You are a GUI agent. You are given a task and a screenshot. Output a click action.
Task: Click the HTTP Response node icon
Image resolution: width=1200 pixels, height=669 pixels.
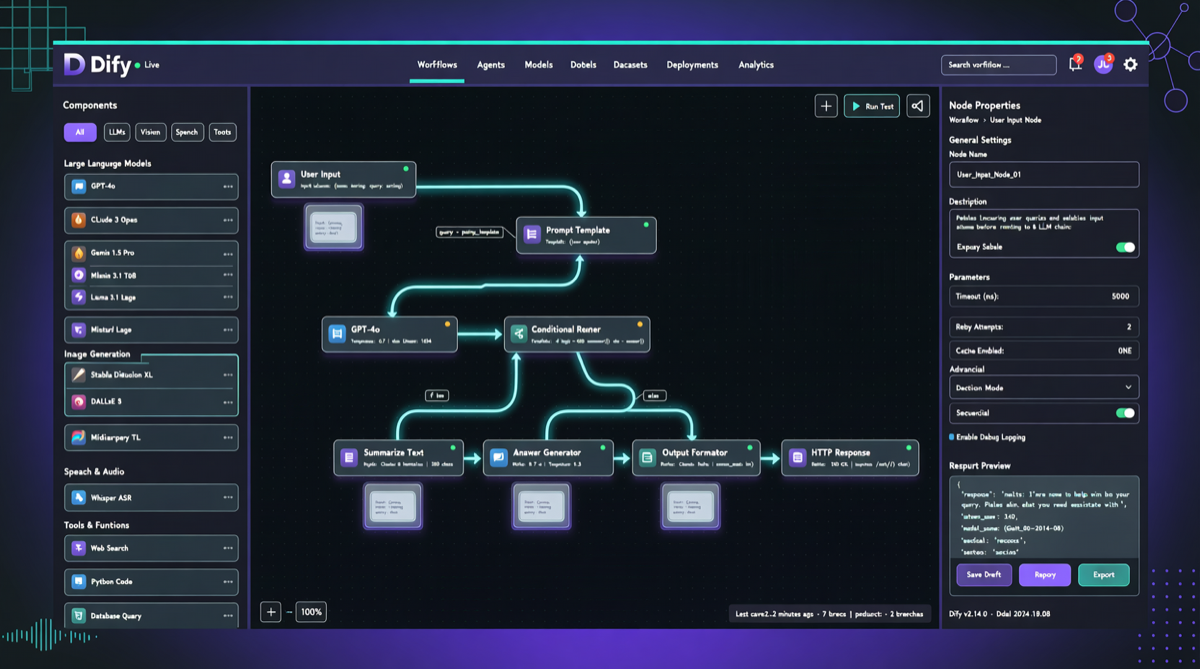(x=797, y=457)
